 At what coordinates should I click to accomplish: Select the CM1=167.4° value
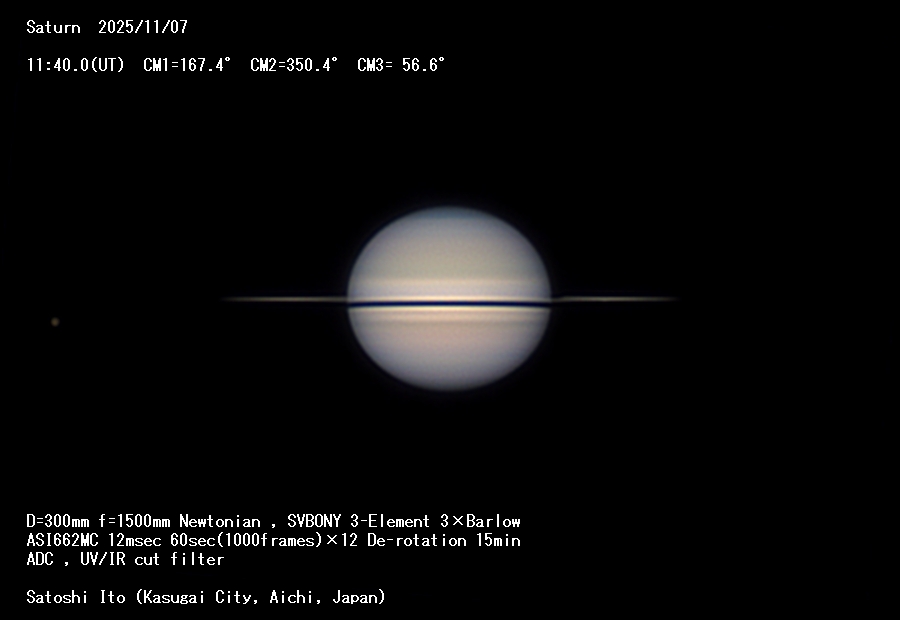[x=187, y=65]
